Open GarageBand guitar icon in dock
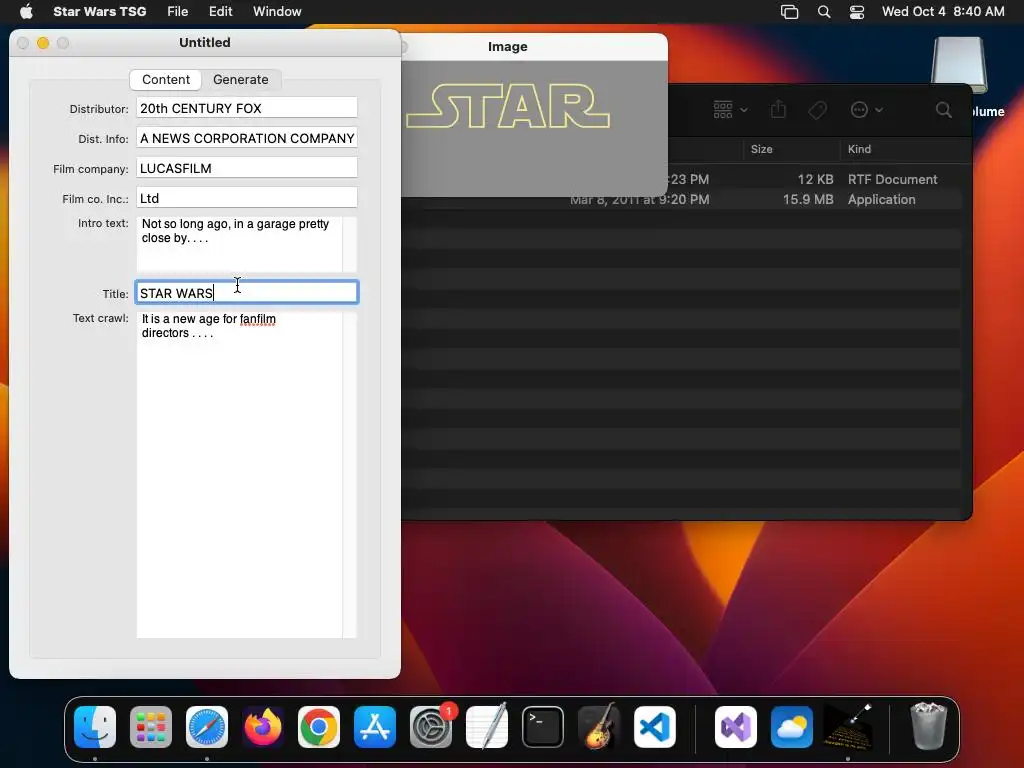 pos(599,727)
